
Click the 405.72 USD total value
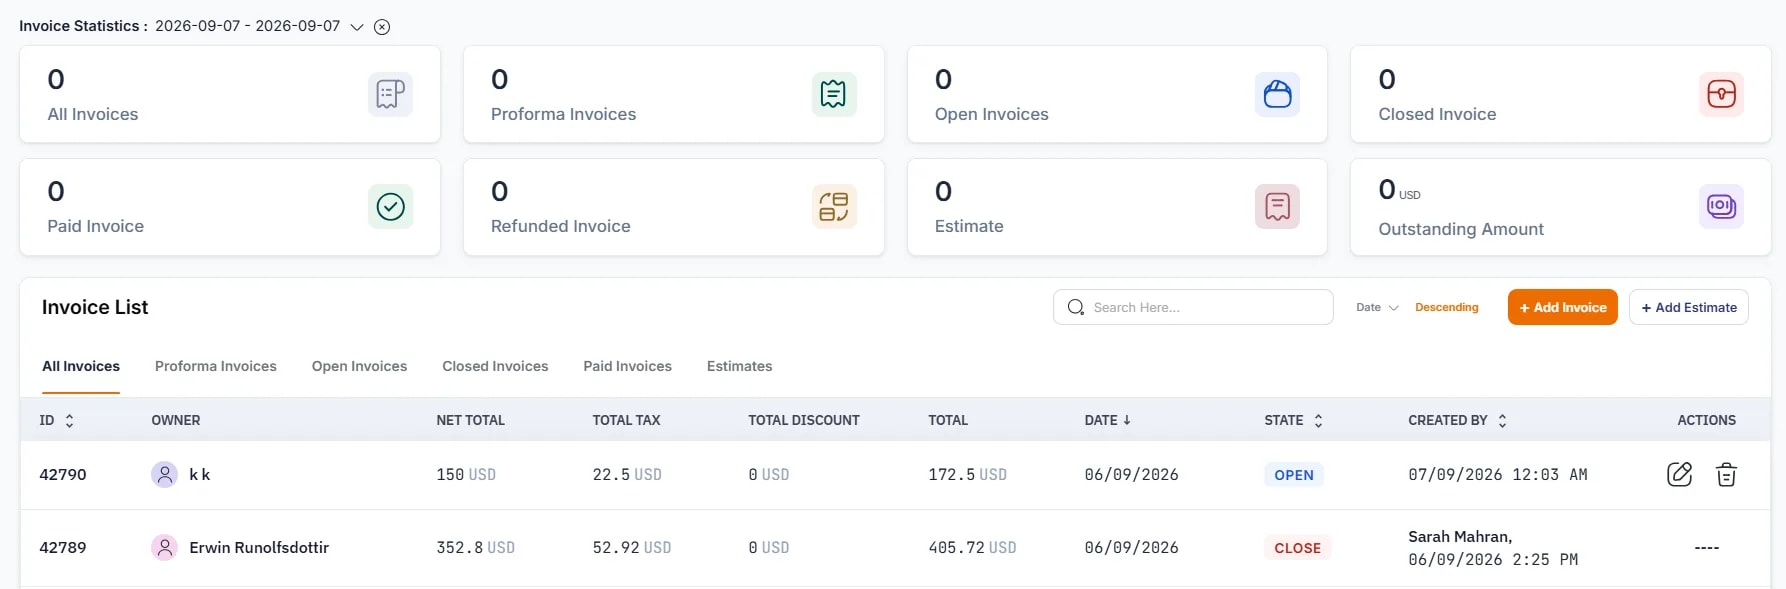(972, 547)
